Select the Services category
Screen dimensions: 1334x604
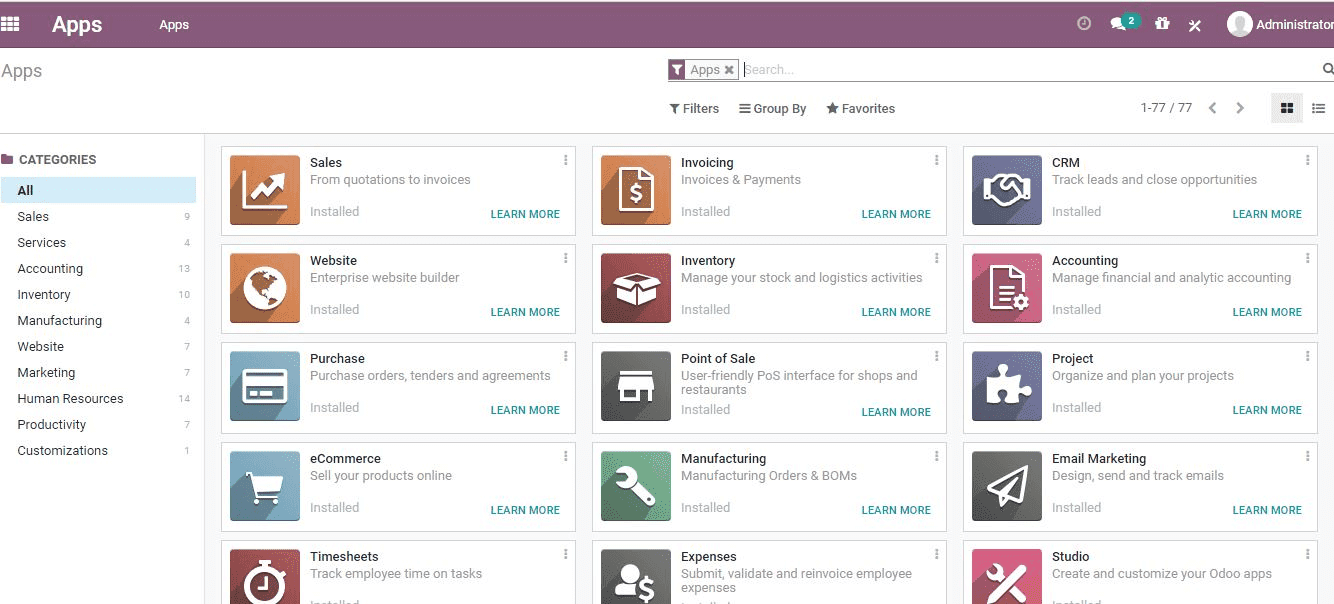pos(98,242)
